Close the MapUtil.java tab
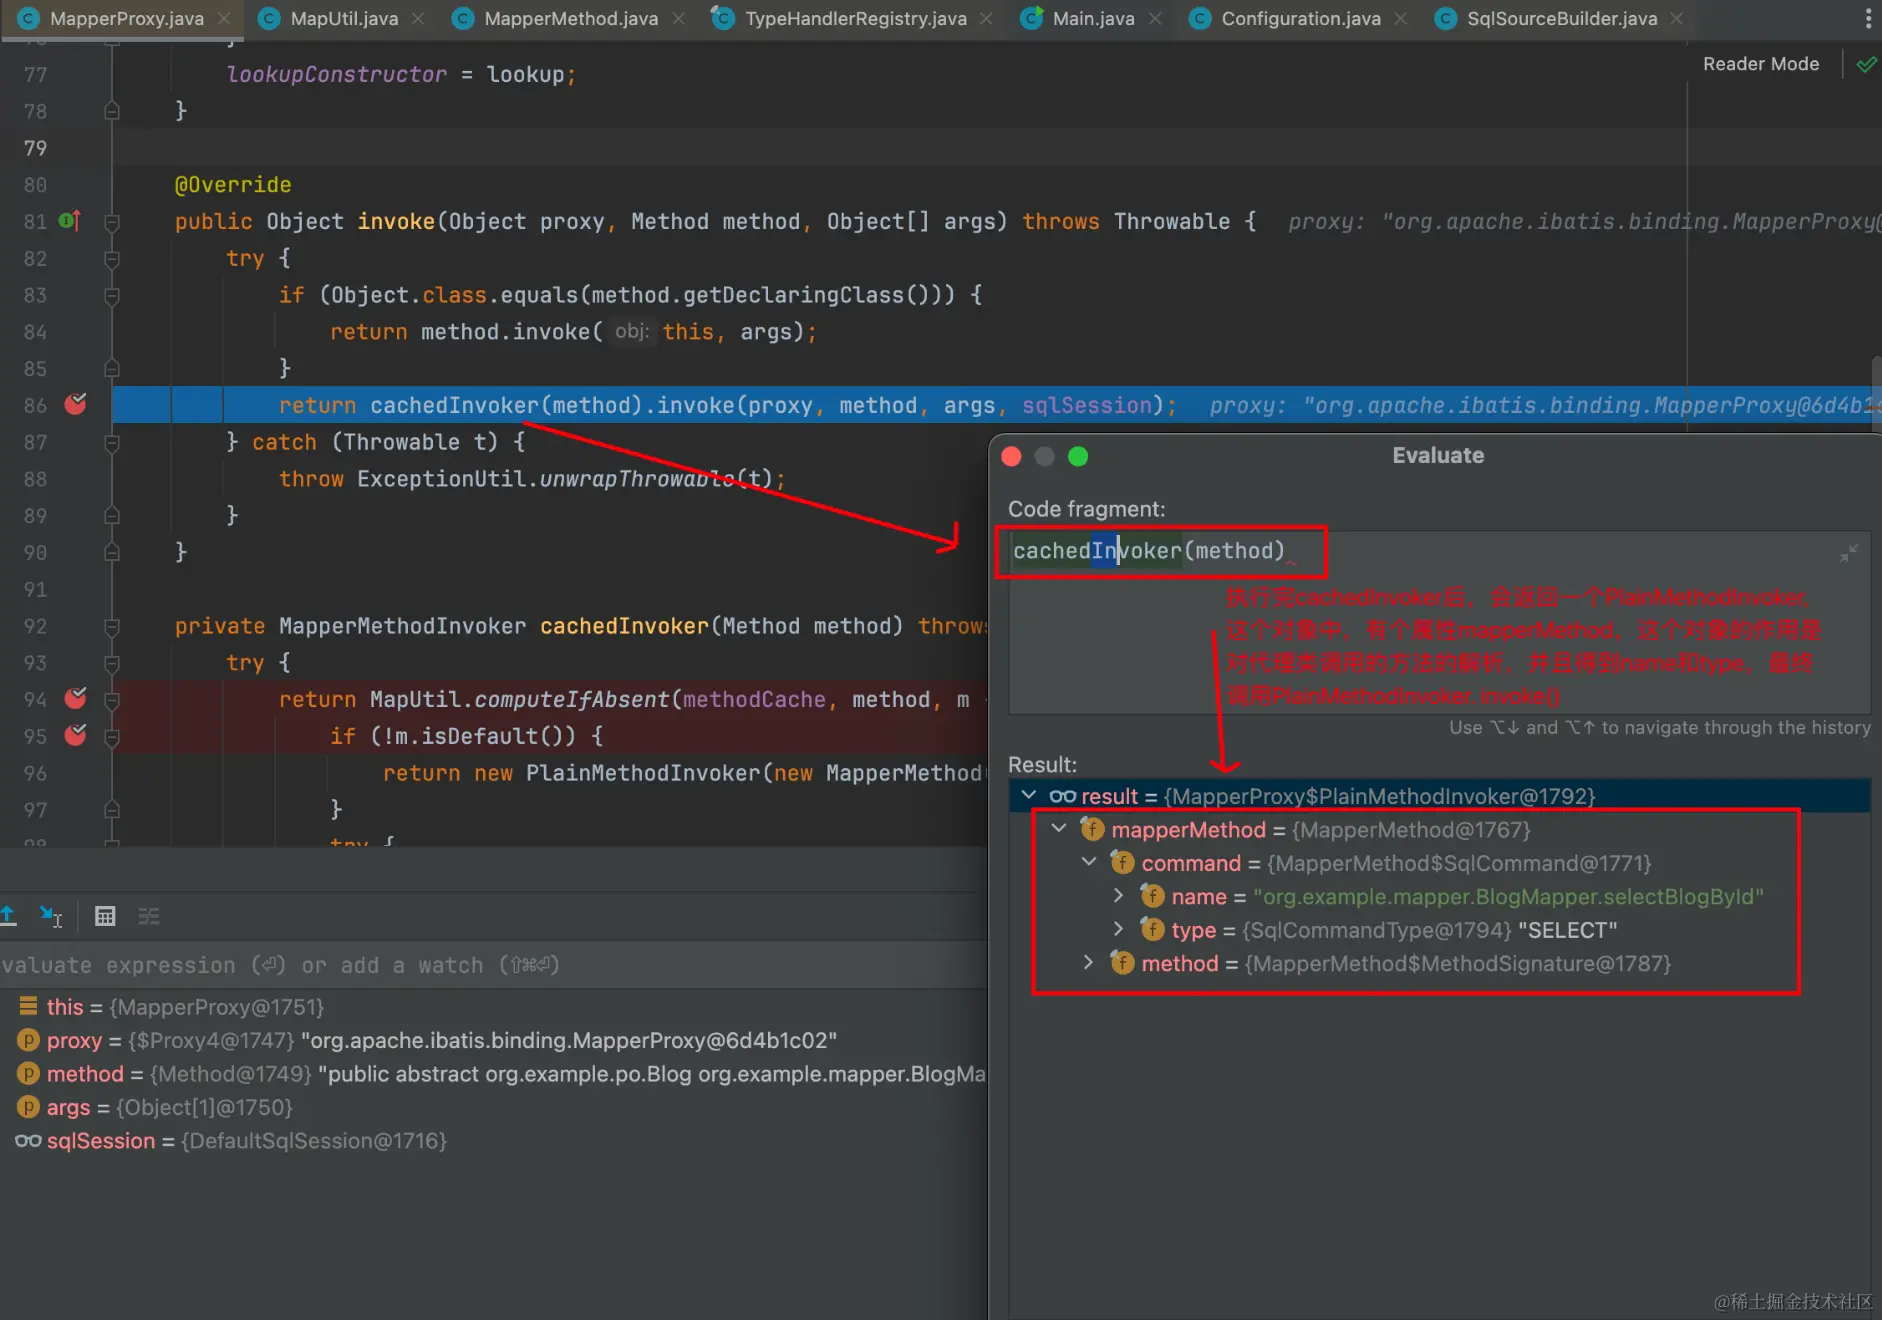The height and width of the screenshot is (1320, 1882). tap(418, 18)
